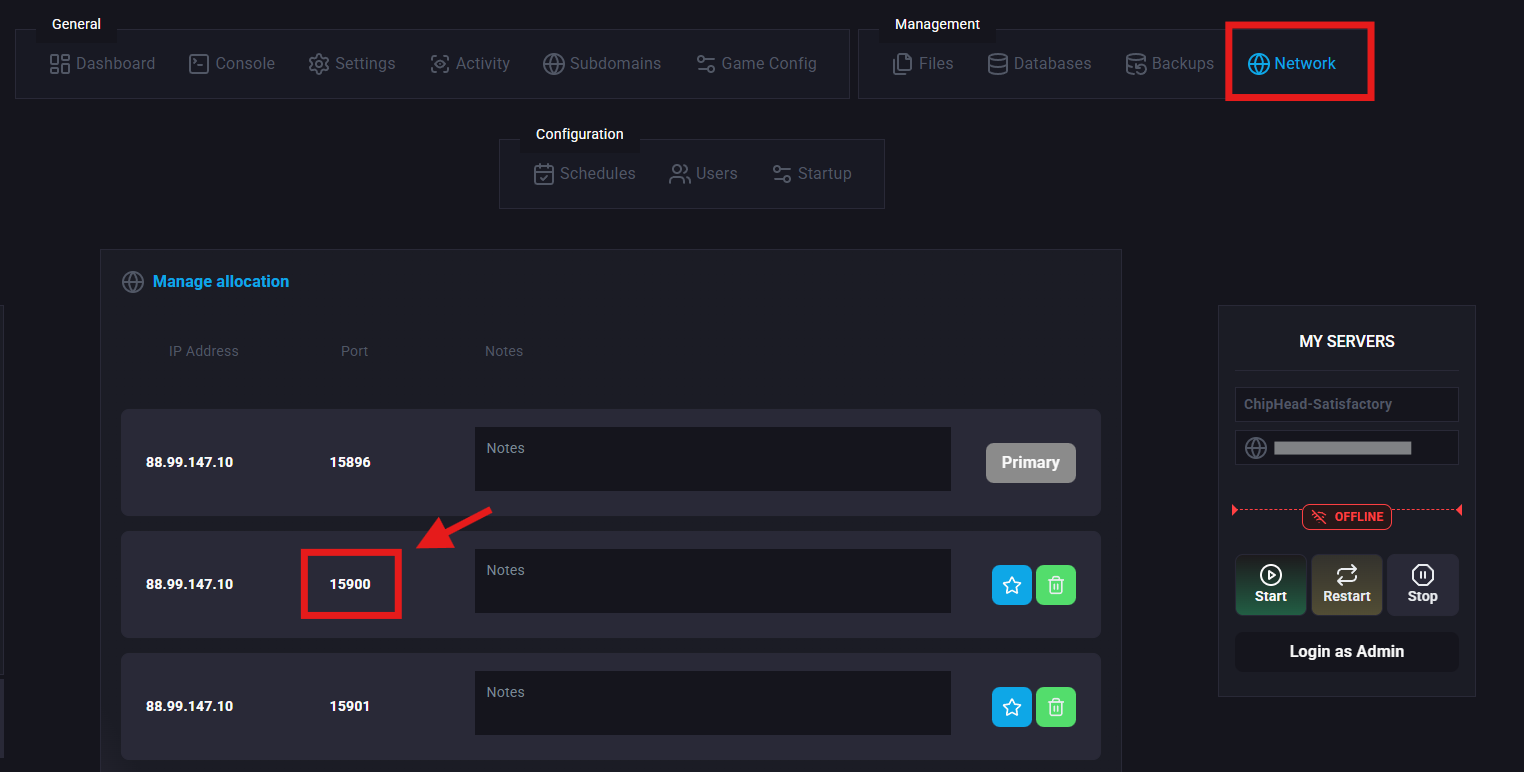This screenshot has width=1524, height=772.
Task: Click the ChipHead-Satisfactory server name
Action: pyautogui.click(x=1347, y=405)
